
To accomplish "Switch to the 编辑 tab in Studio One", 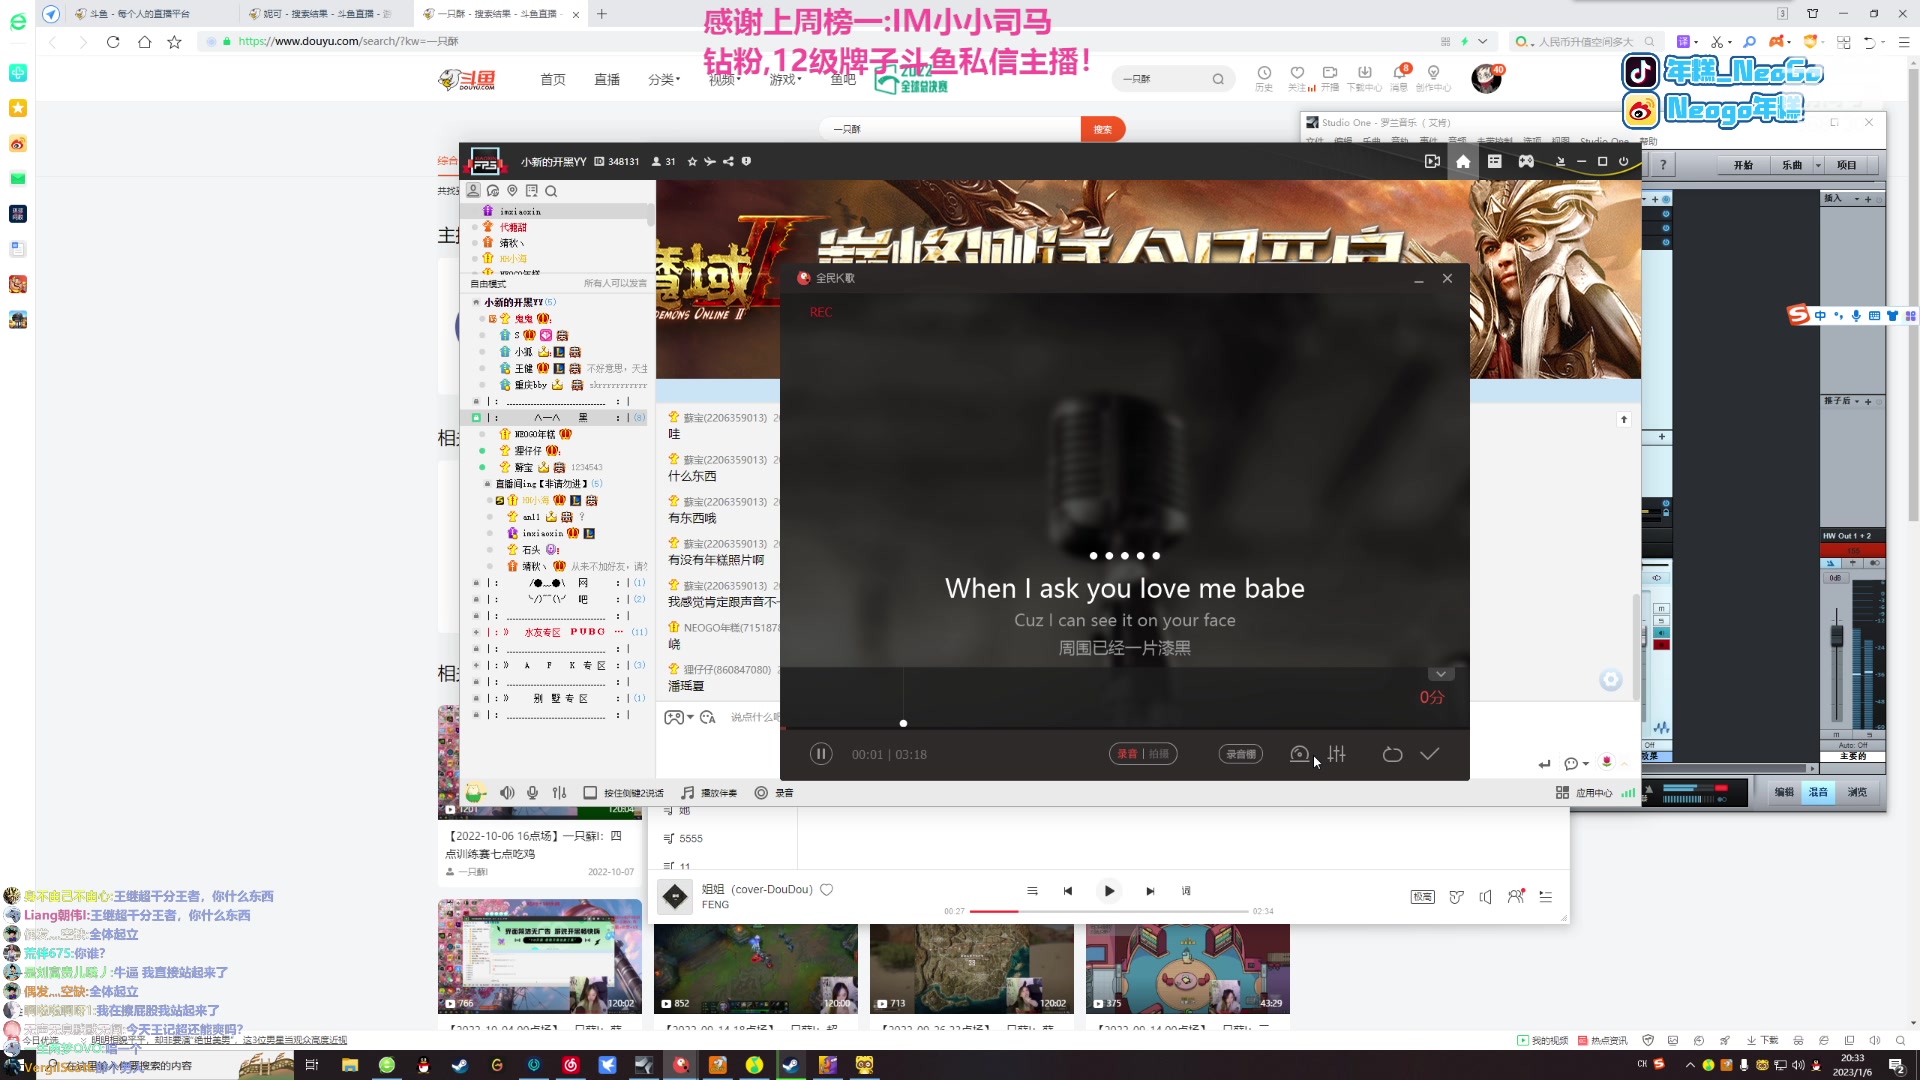I will [1784, 792].
